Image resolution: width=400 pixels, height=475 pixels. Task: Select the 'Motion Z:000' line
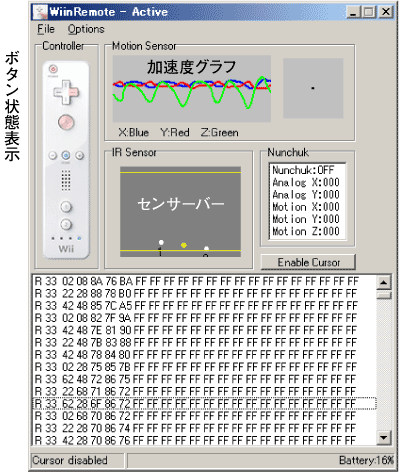[306, 231]
